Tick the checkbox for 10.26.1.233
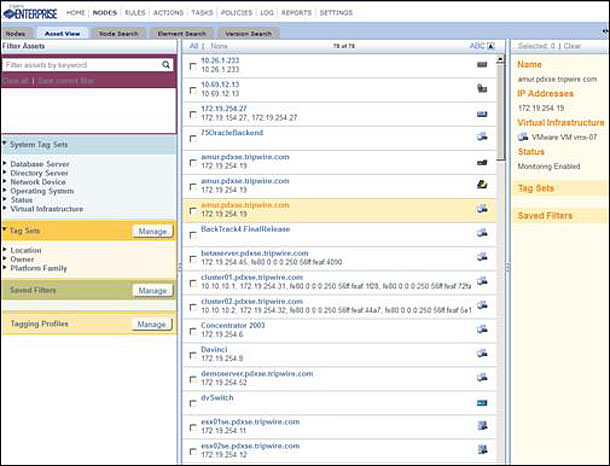 (x=193, y=66)
